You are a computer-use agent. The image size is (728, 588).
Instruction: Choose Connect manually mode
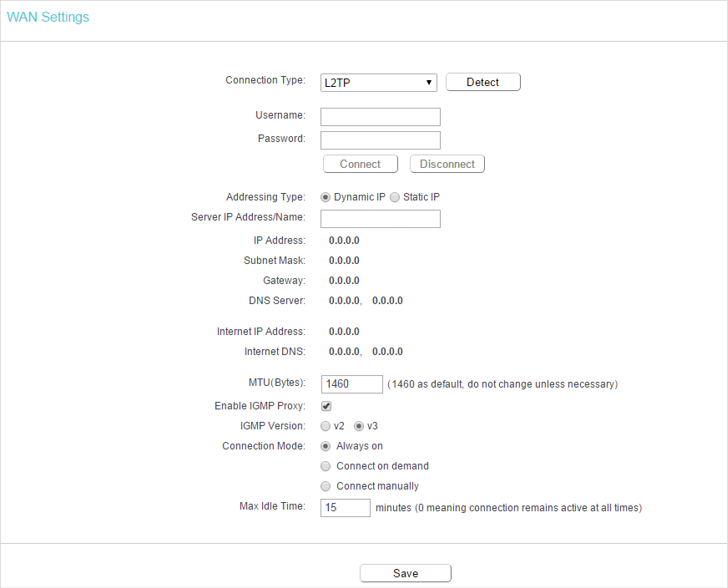(325, 486)
